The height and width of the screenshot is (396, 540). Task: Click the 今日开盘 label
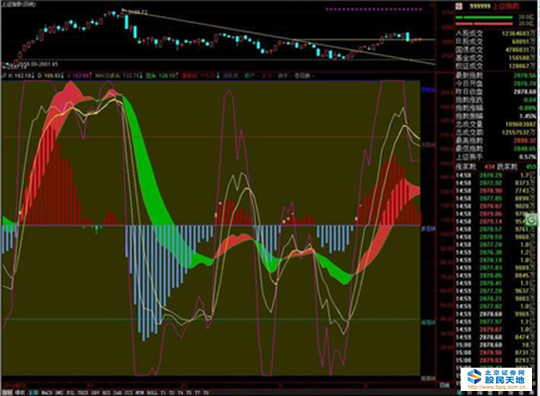[x=469, y=83]
